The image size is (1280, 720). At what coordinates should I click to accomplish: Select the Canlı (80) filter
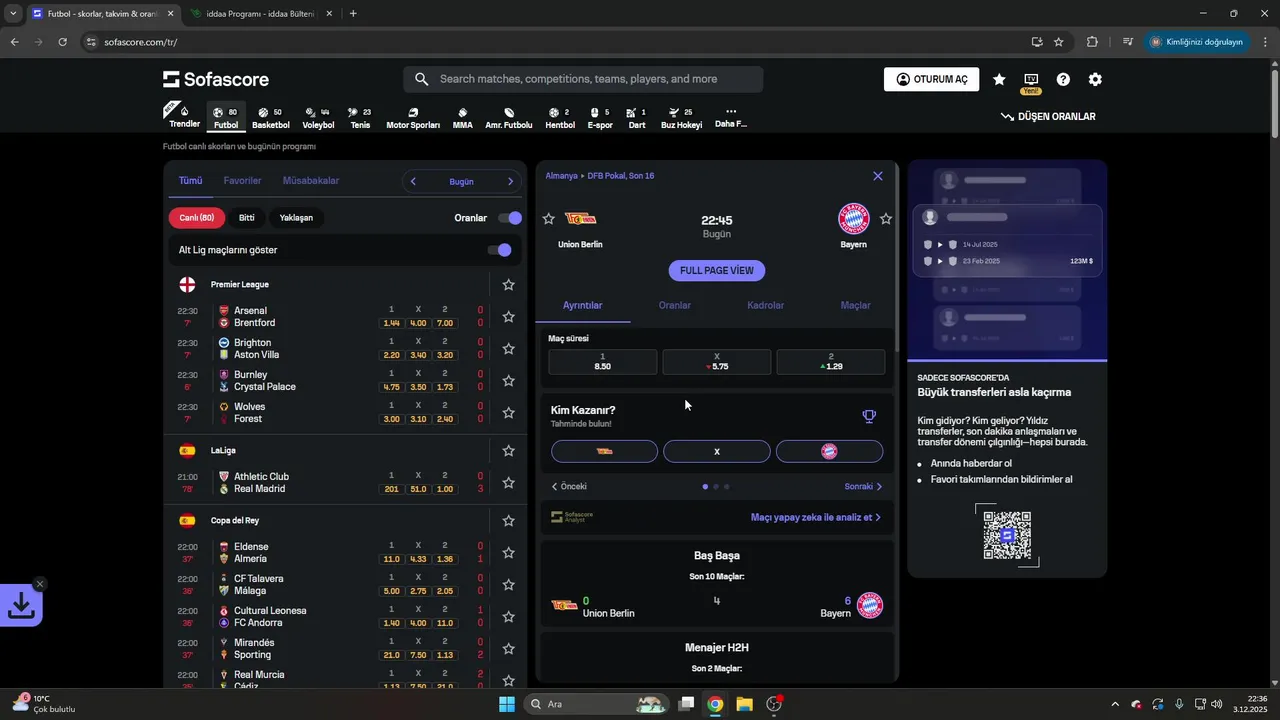coord(197,218)
